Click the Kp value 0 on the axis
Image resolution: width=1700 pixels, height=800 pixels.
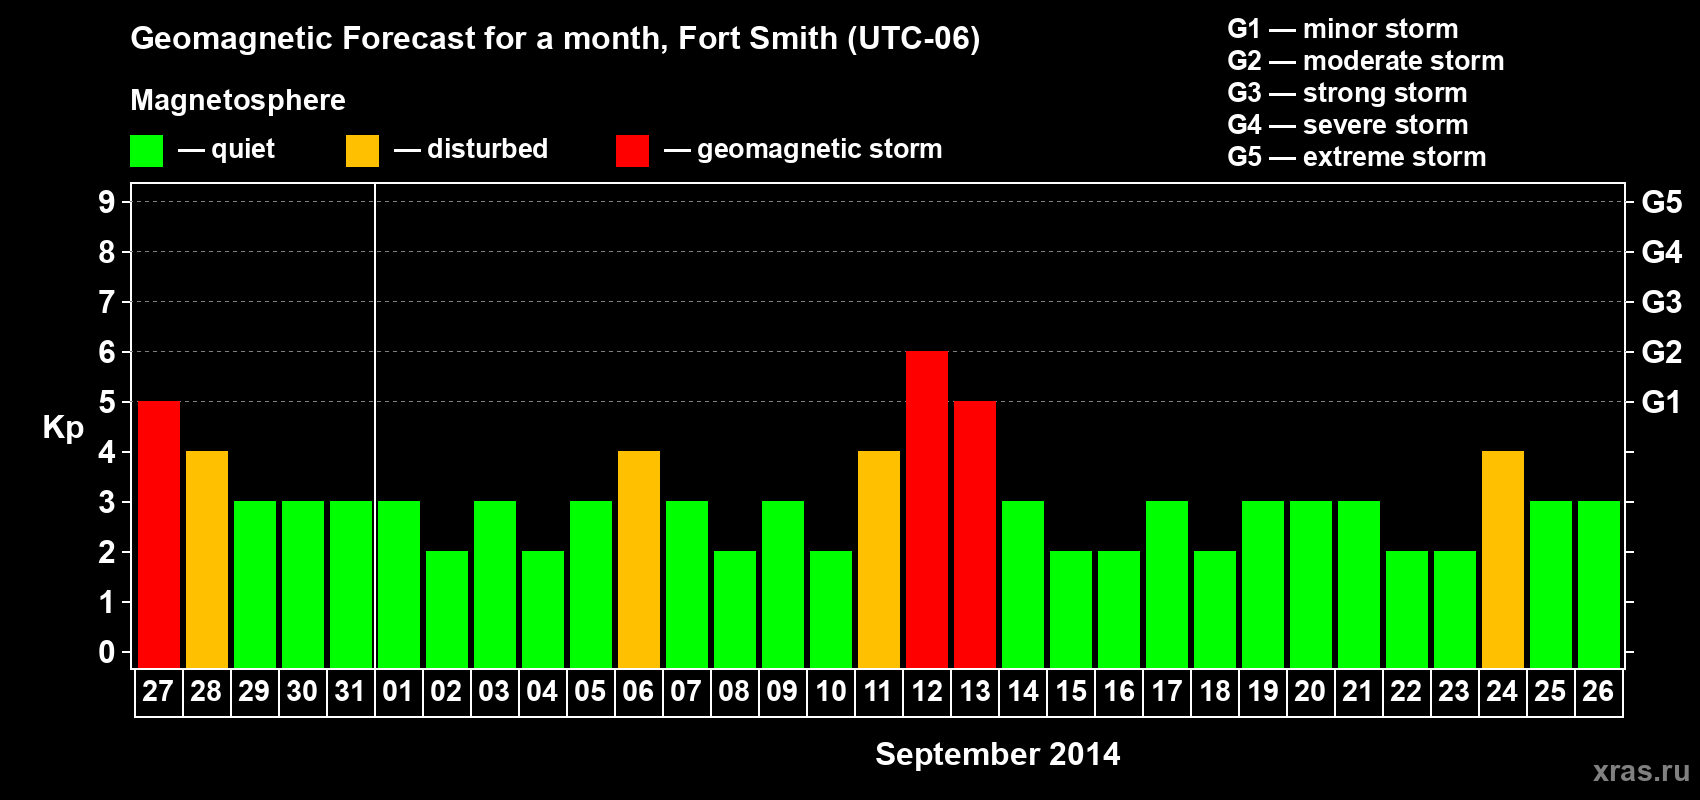coord(107,652)
